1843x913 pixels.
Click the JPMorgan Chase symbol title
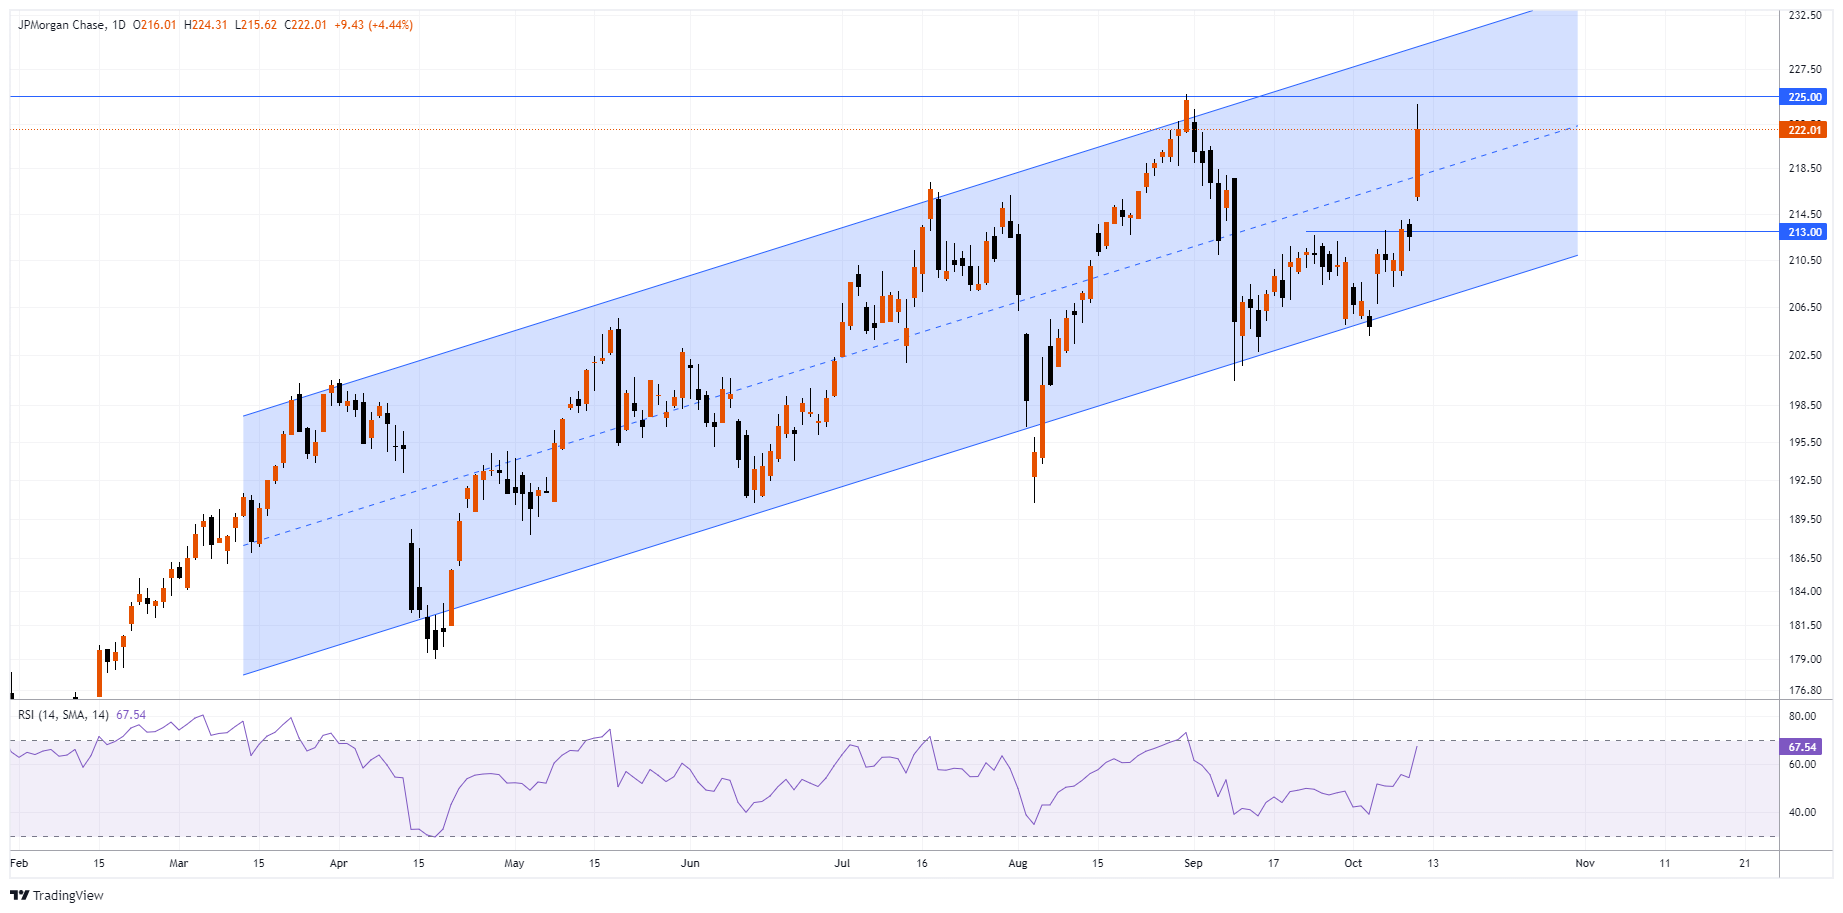tap(61, 25)
